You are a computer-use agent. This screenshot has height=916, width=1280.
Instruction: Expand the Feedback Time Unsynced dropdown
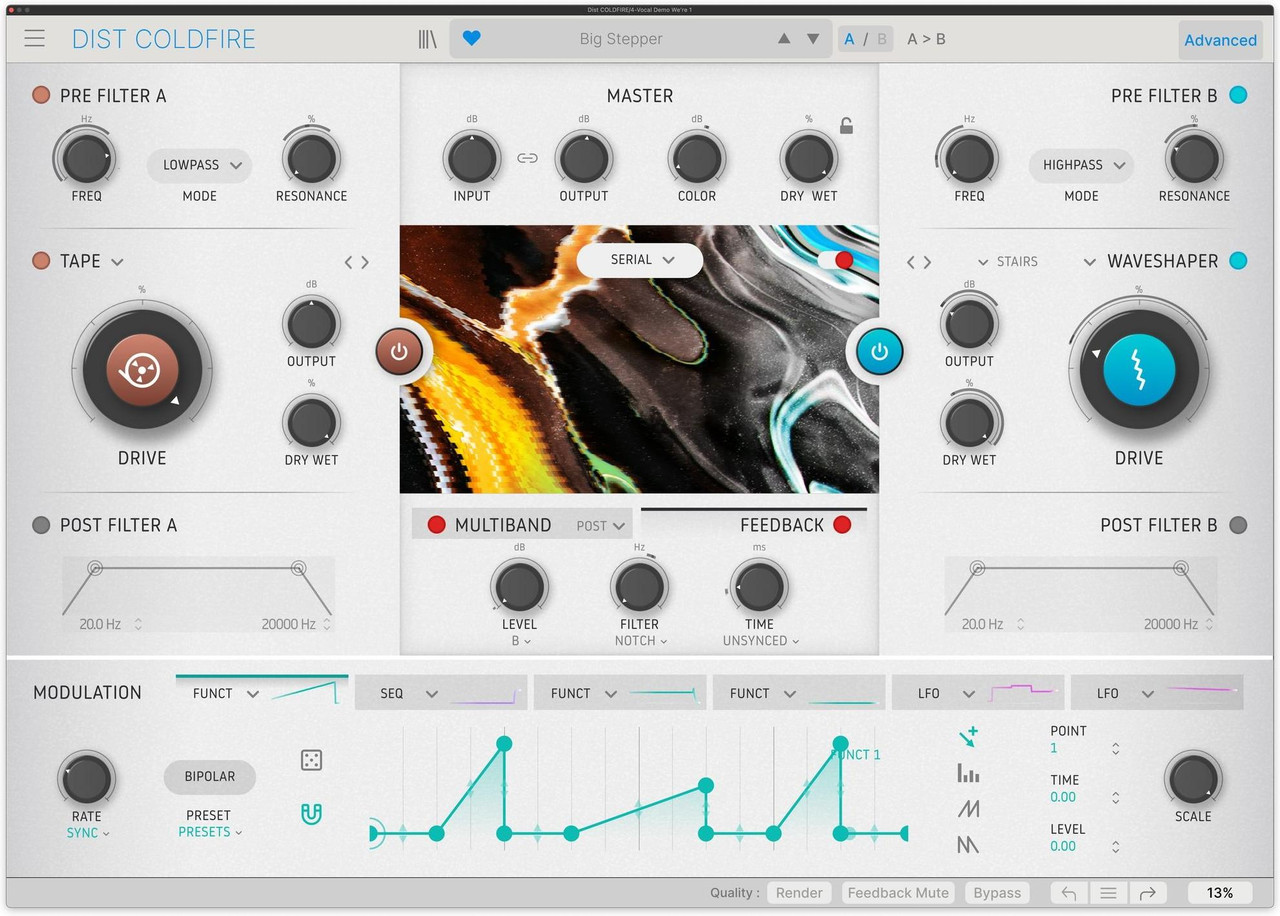tap(759, 641)
